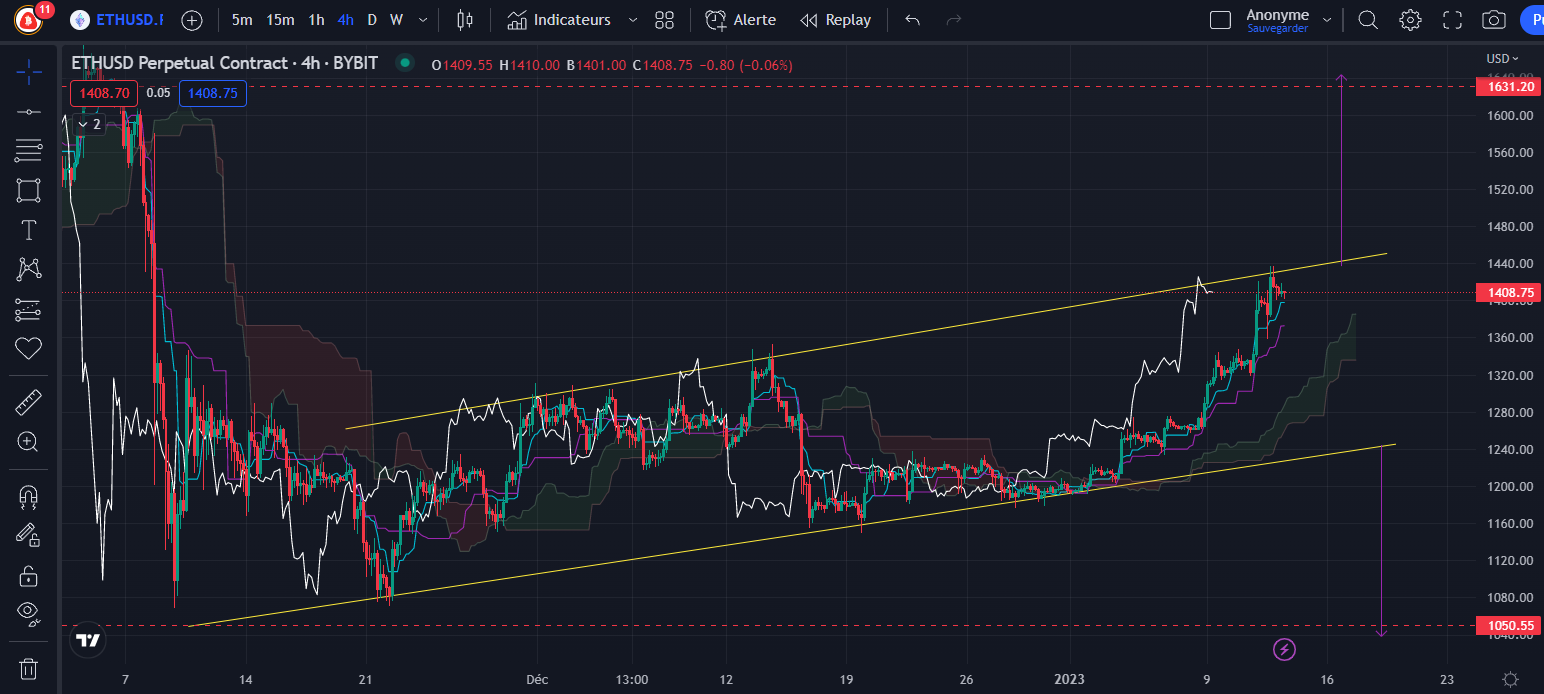Toggle magnet mode on
Viewport: 1544px width, 694px height.
tap(28, 496)
